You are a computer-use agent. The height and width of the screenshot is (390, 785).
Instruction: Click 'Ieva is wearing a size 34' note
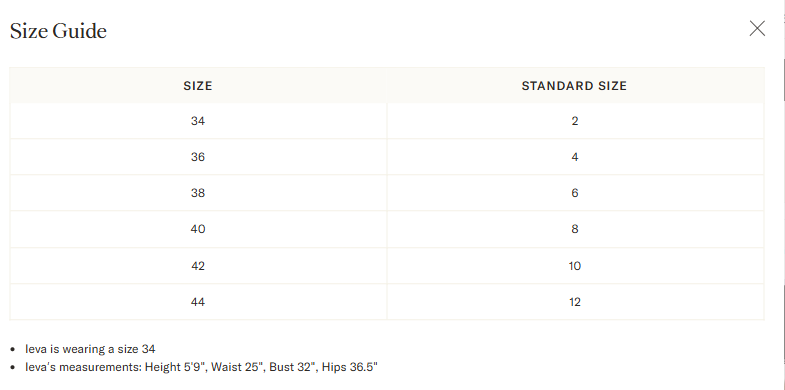coord(90,348)
